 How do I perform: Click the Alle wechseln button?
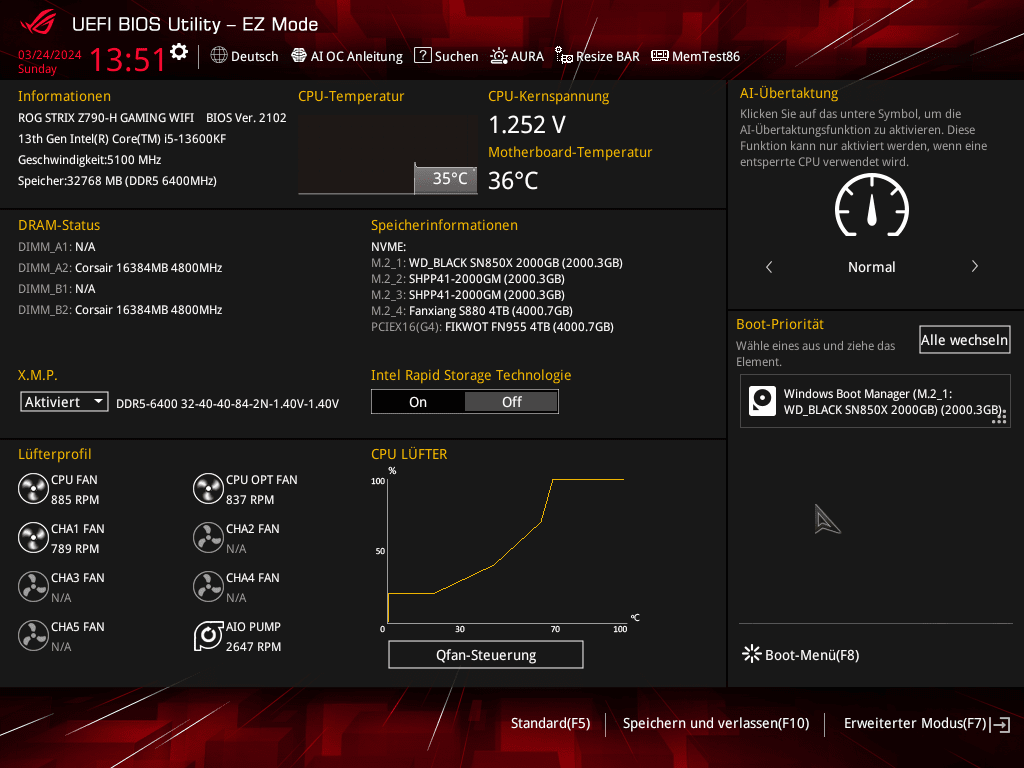click(965, 340)
